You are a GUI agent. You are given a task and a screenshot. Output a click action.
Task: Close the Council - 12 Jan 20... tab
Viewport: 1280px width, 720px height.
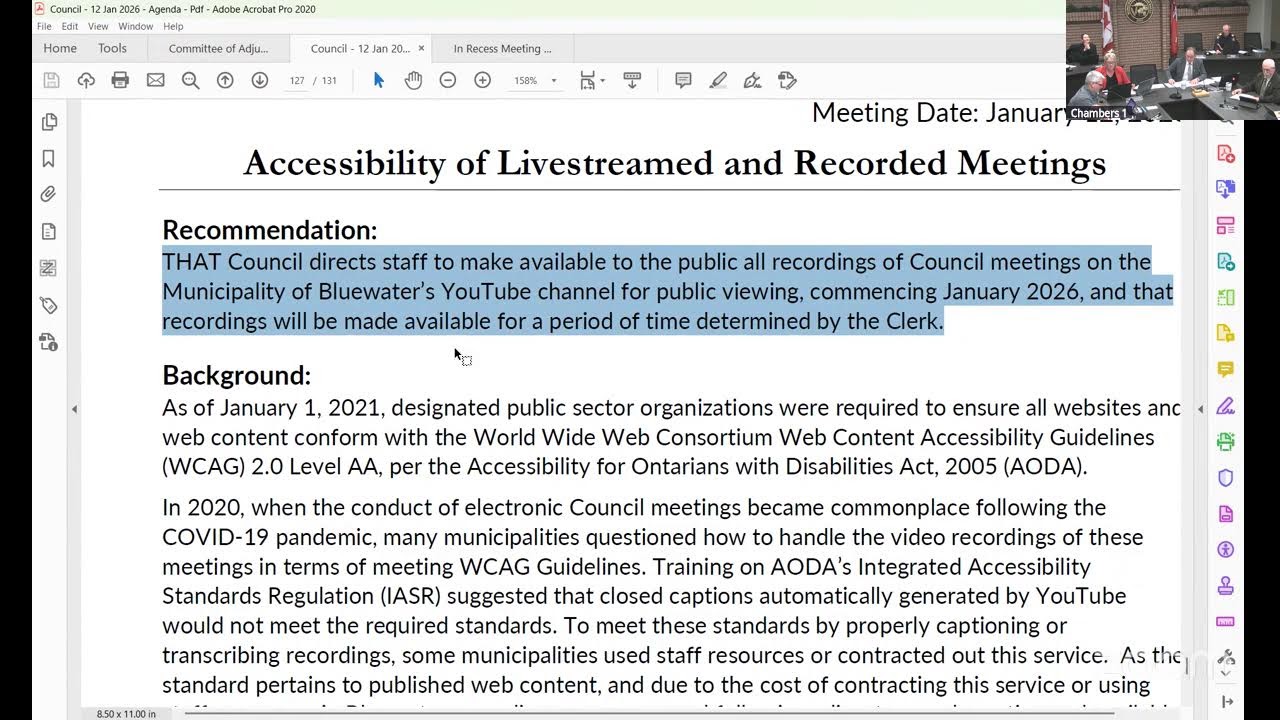[x=421, y=48]
